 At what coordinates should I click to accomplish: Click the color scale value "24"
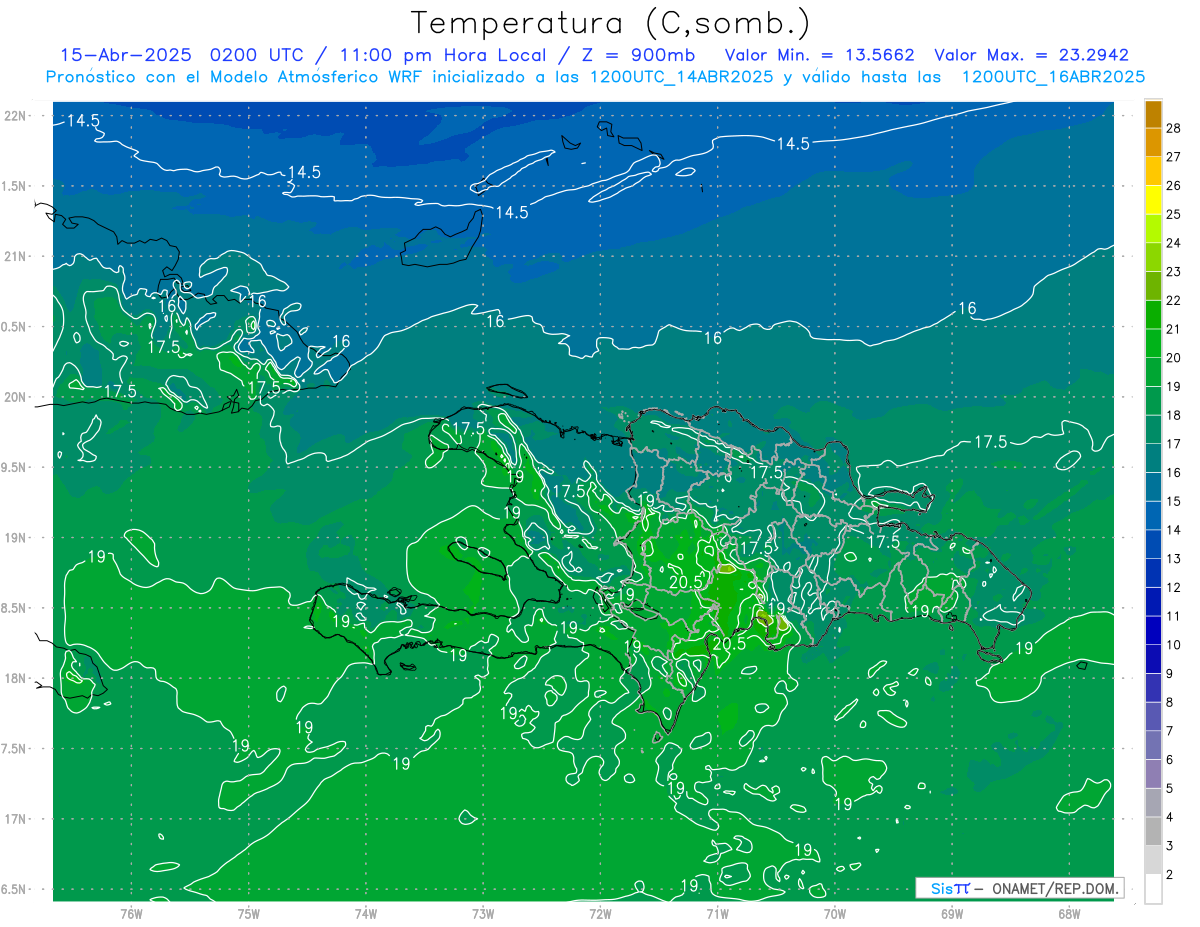tap(1174, 243)
